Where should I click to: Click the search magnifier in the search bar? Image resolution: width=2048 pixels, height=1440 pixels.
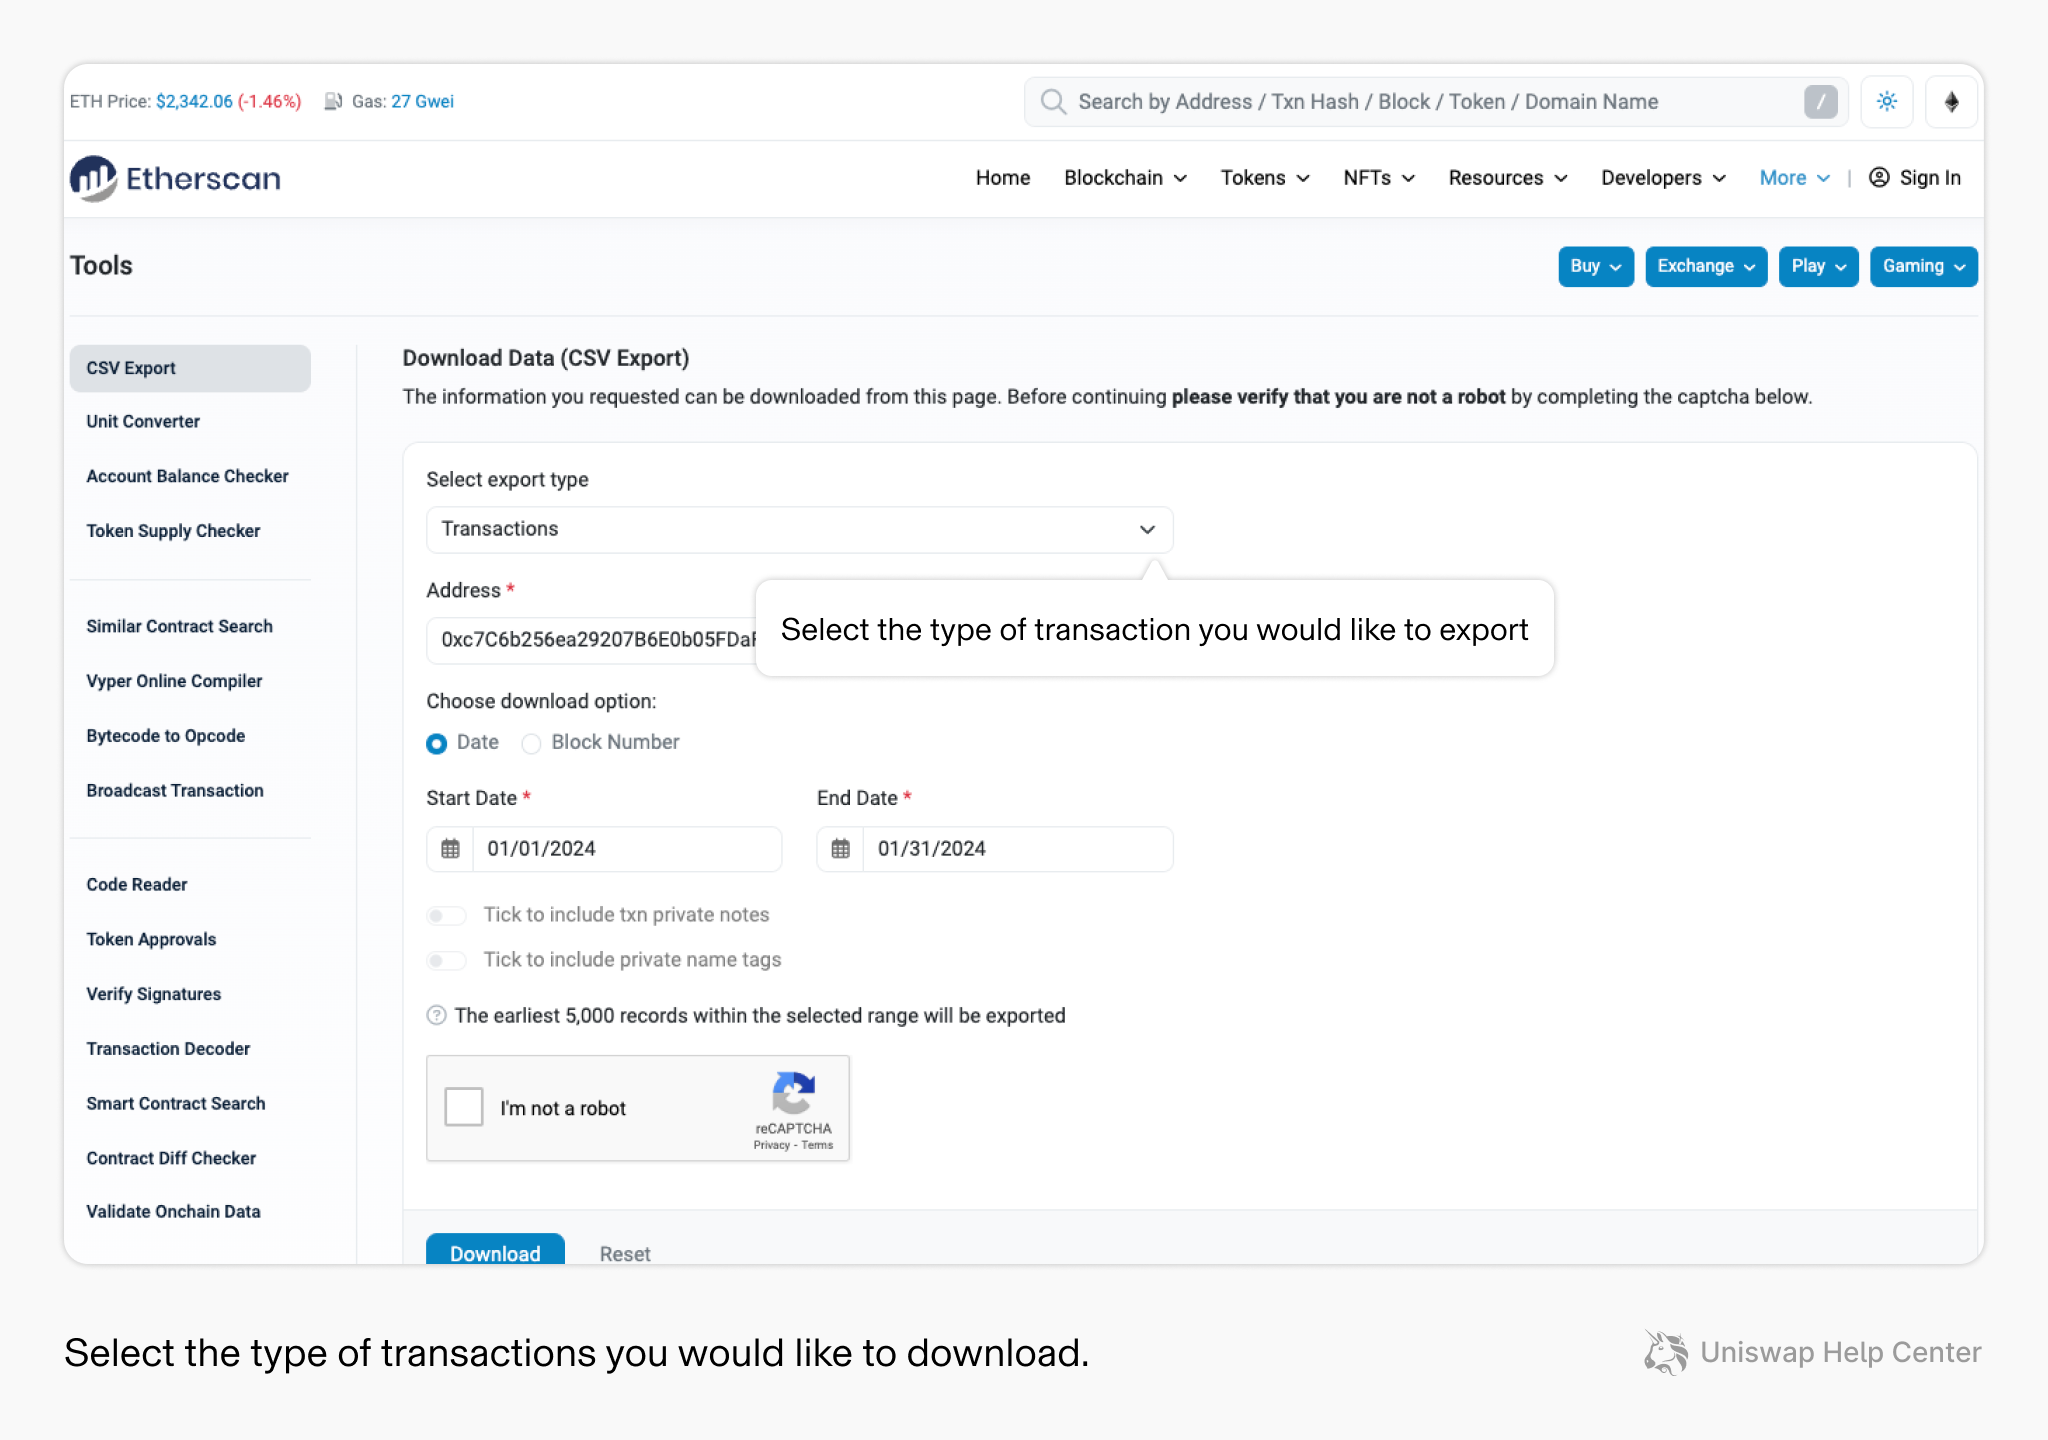click(x=1052, y=101)
